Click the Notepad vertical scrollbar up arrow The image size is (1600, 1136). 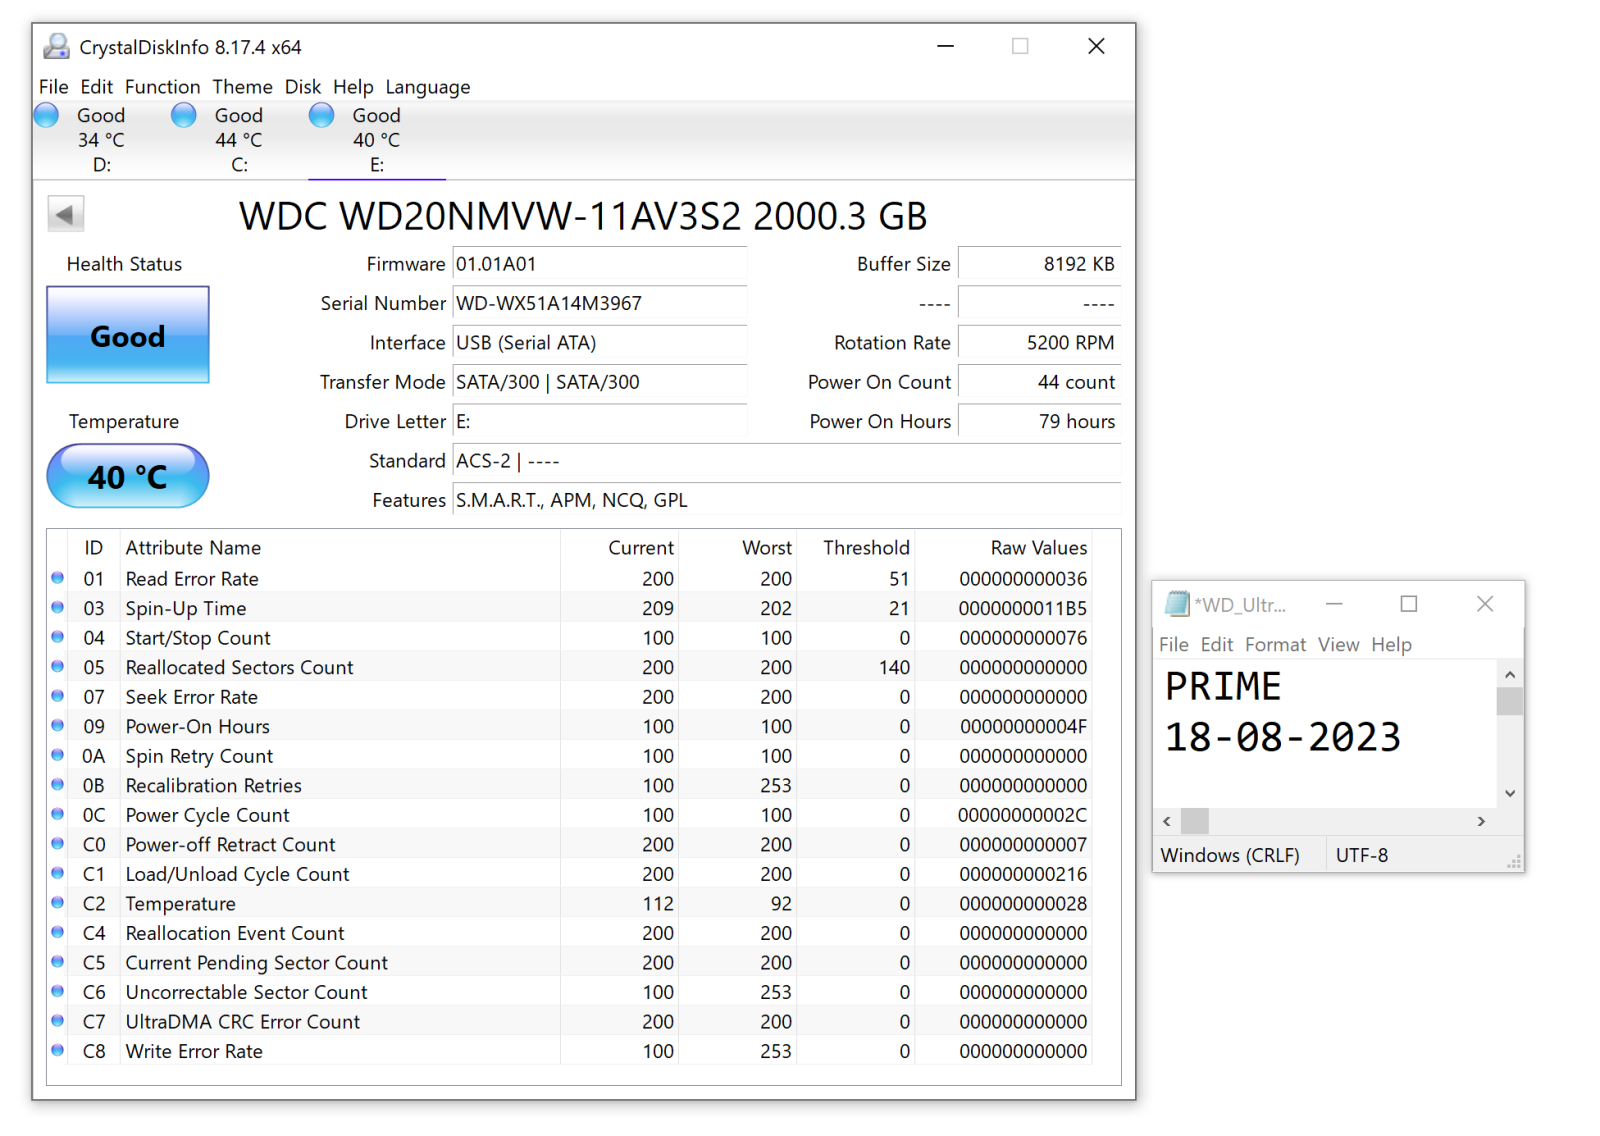[1510, 675]
